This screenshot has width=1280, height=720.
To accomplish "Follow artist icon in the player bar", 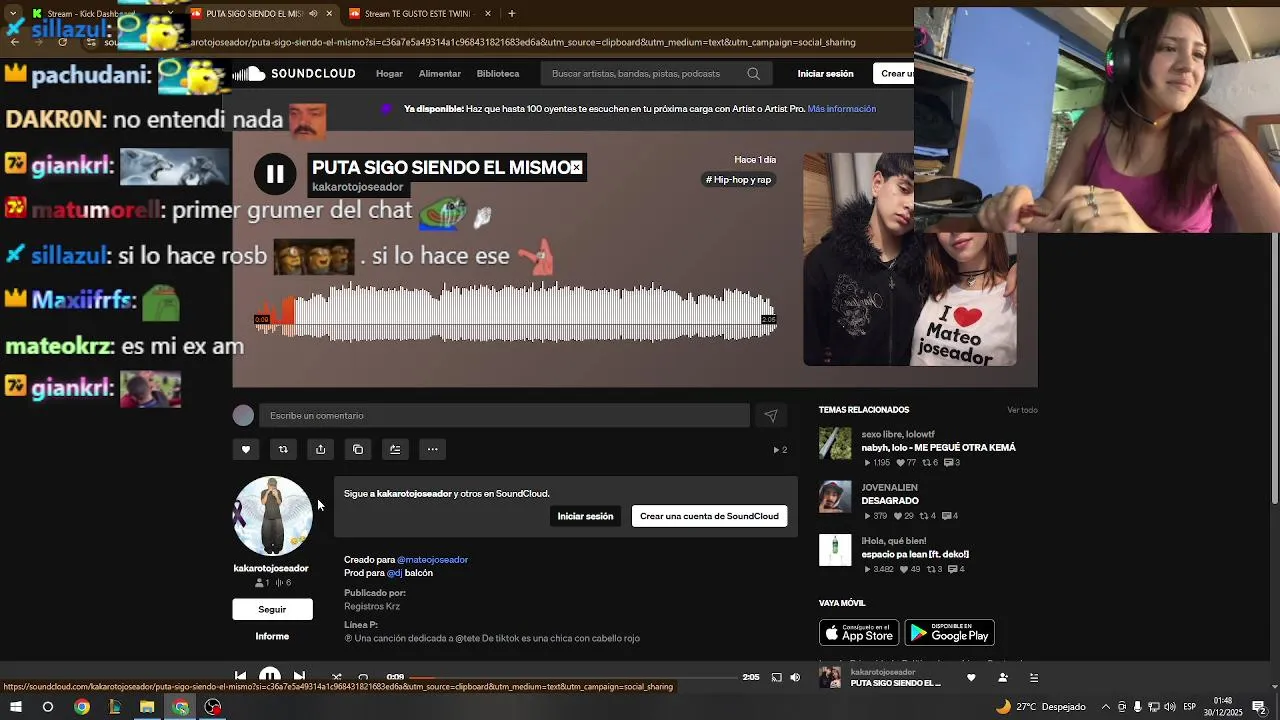I will [1002, 677].
